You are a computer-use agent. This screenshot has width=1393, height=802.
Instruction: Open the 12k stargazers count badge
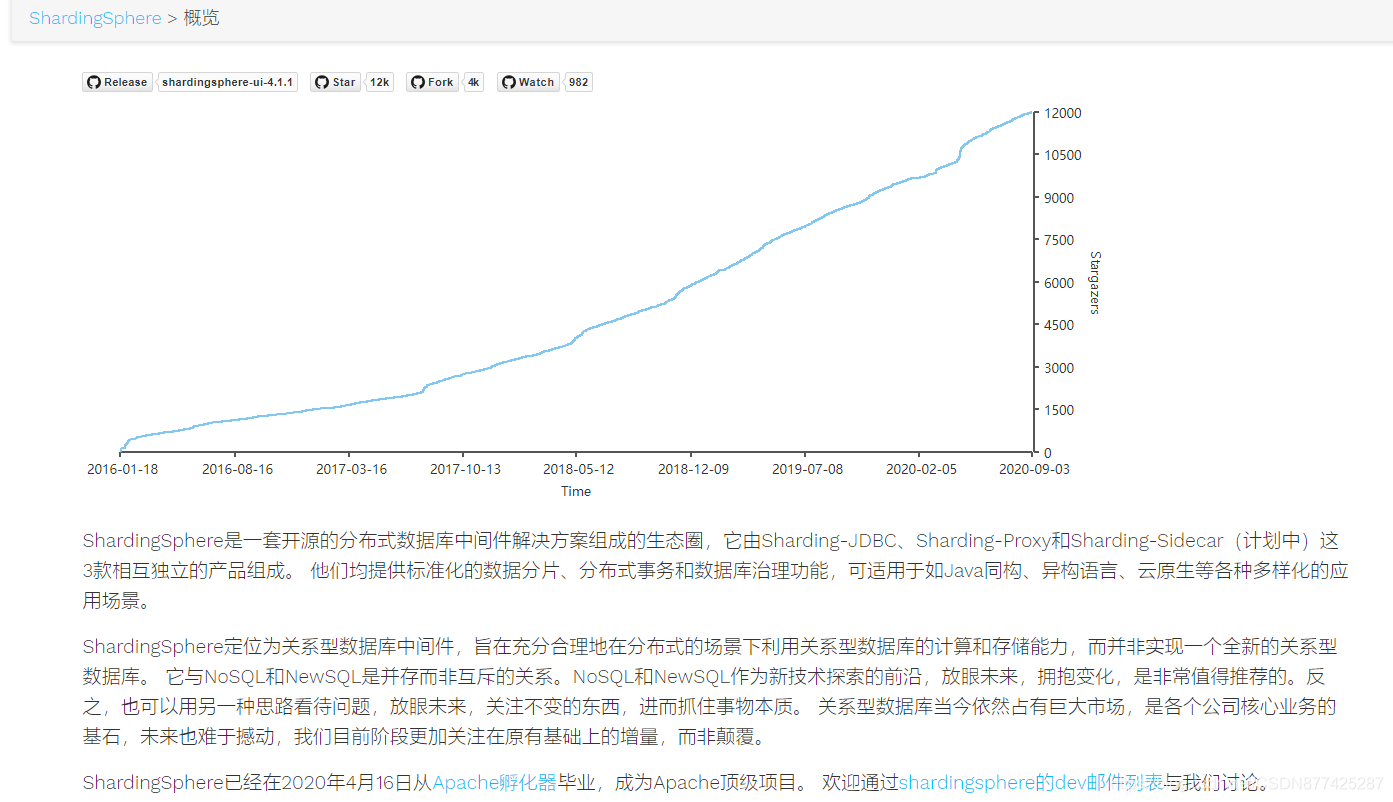point(380,82)
